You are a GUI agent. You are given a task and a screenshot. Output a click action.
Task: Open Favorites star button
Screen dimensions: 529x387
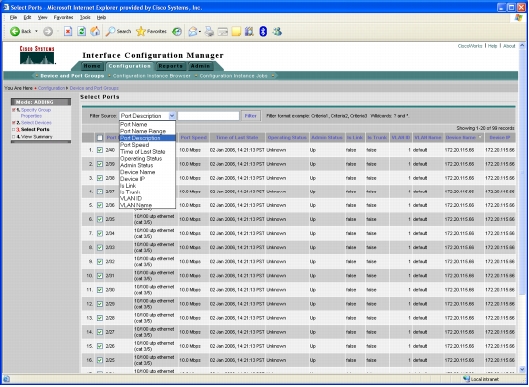(151, 31)
